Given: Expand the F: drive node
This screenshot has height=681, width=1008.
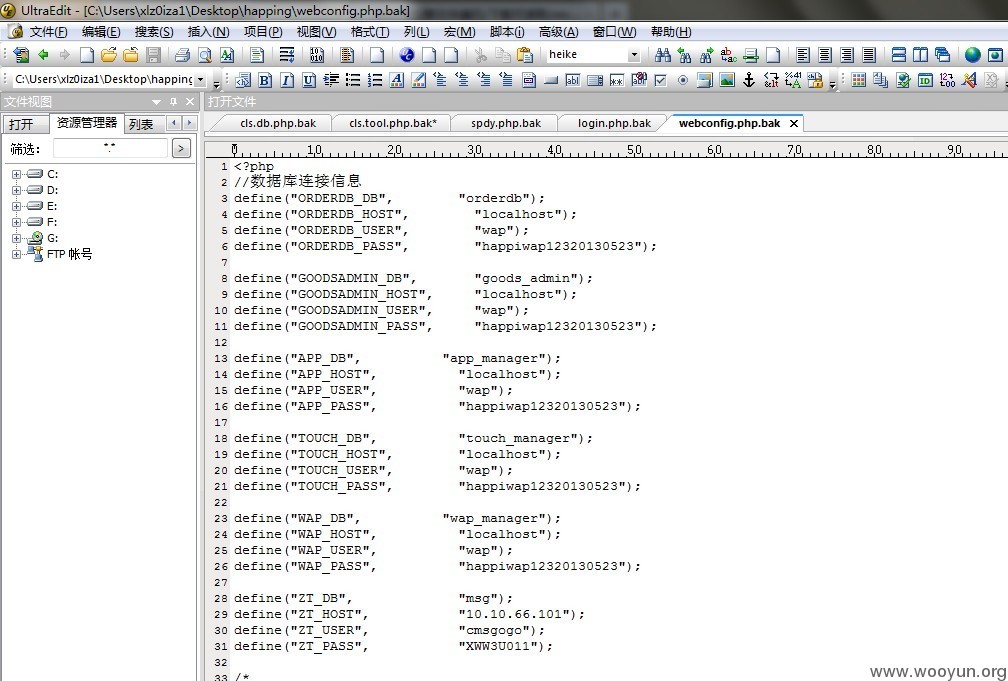Looking at the screenshot, I should 16,222.
